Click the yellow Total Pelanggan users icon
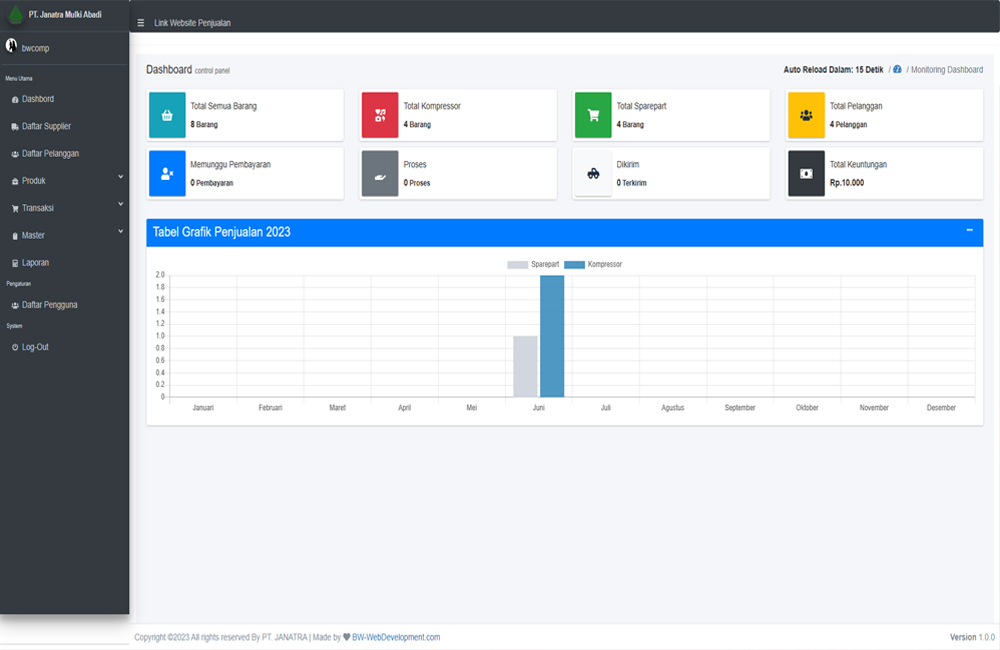This screenshot has width=1000, height=650. tap(806, 115)
